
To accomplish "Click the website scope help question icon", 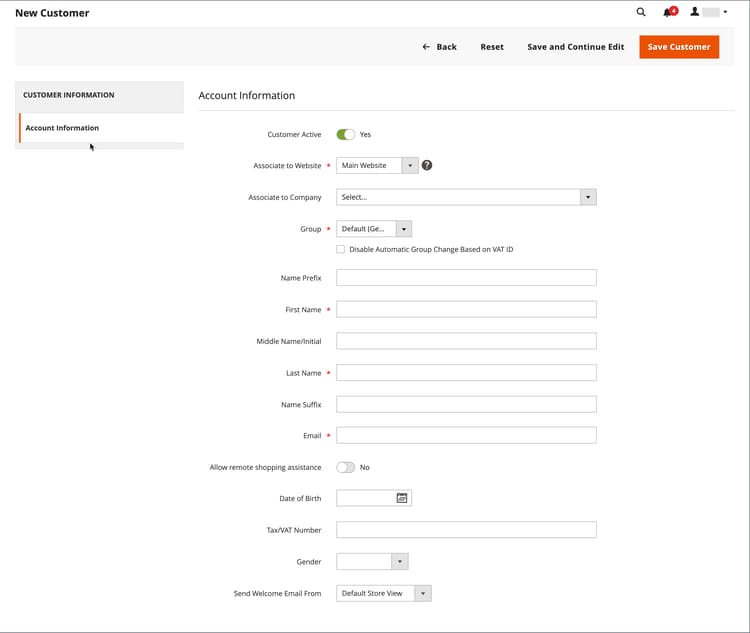I will (427, 165).
